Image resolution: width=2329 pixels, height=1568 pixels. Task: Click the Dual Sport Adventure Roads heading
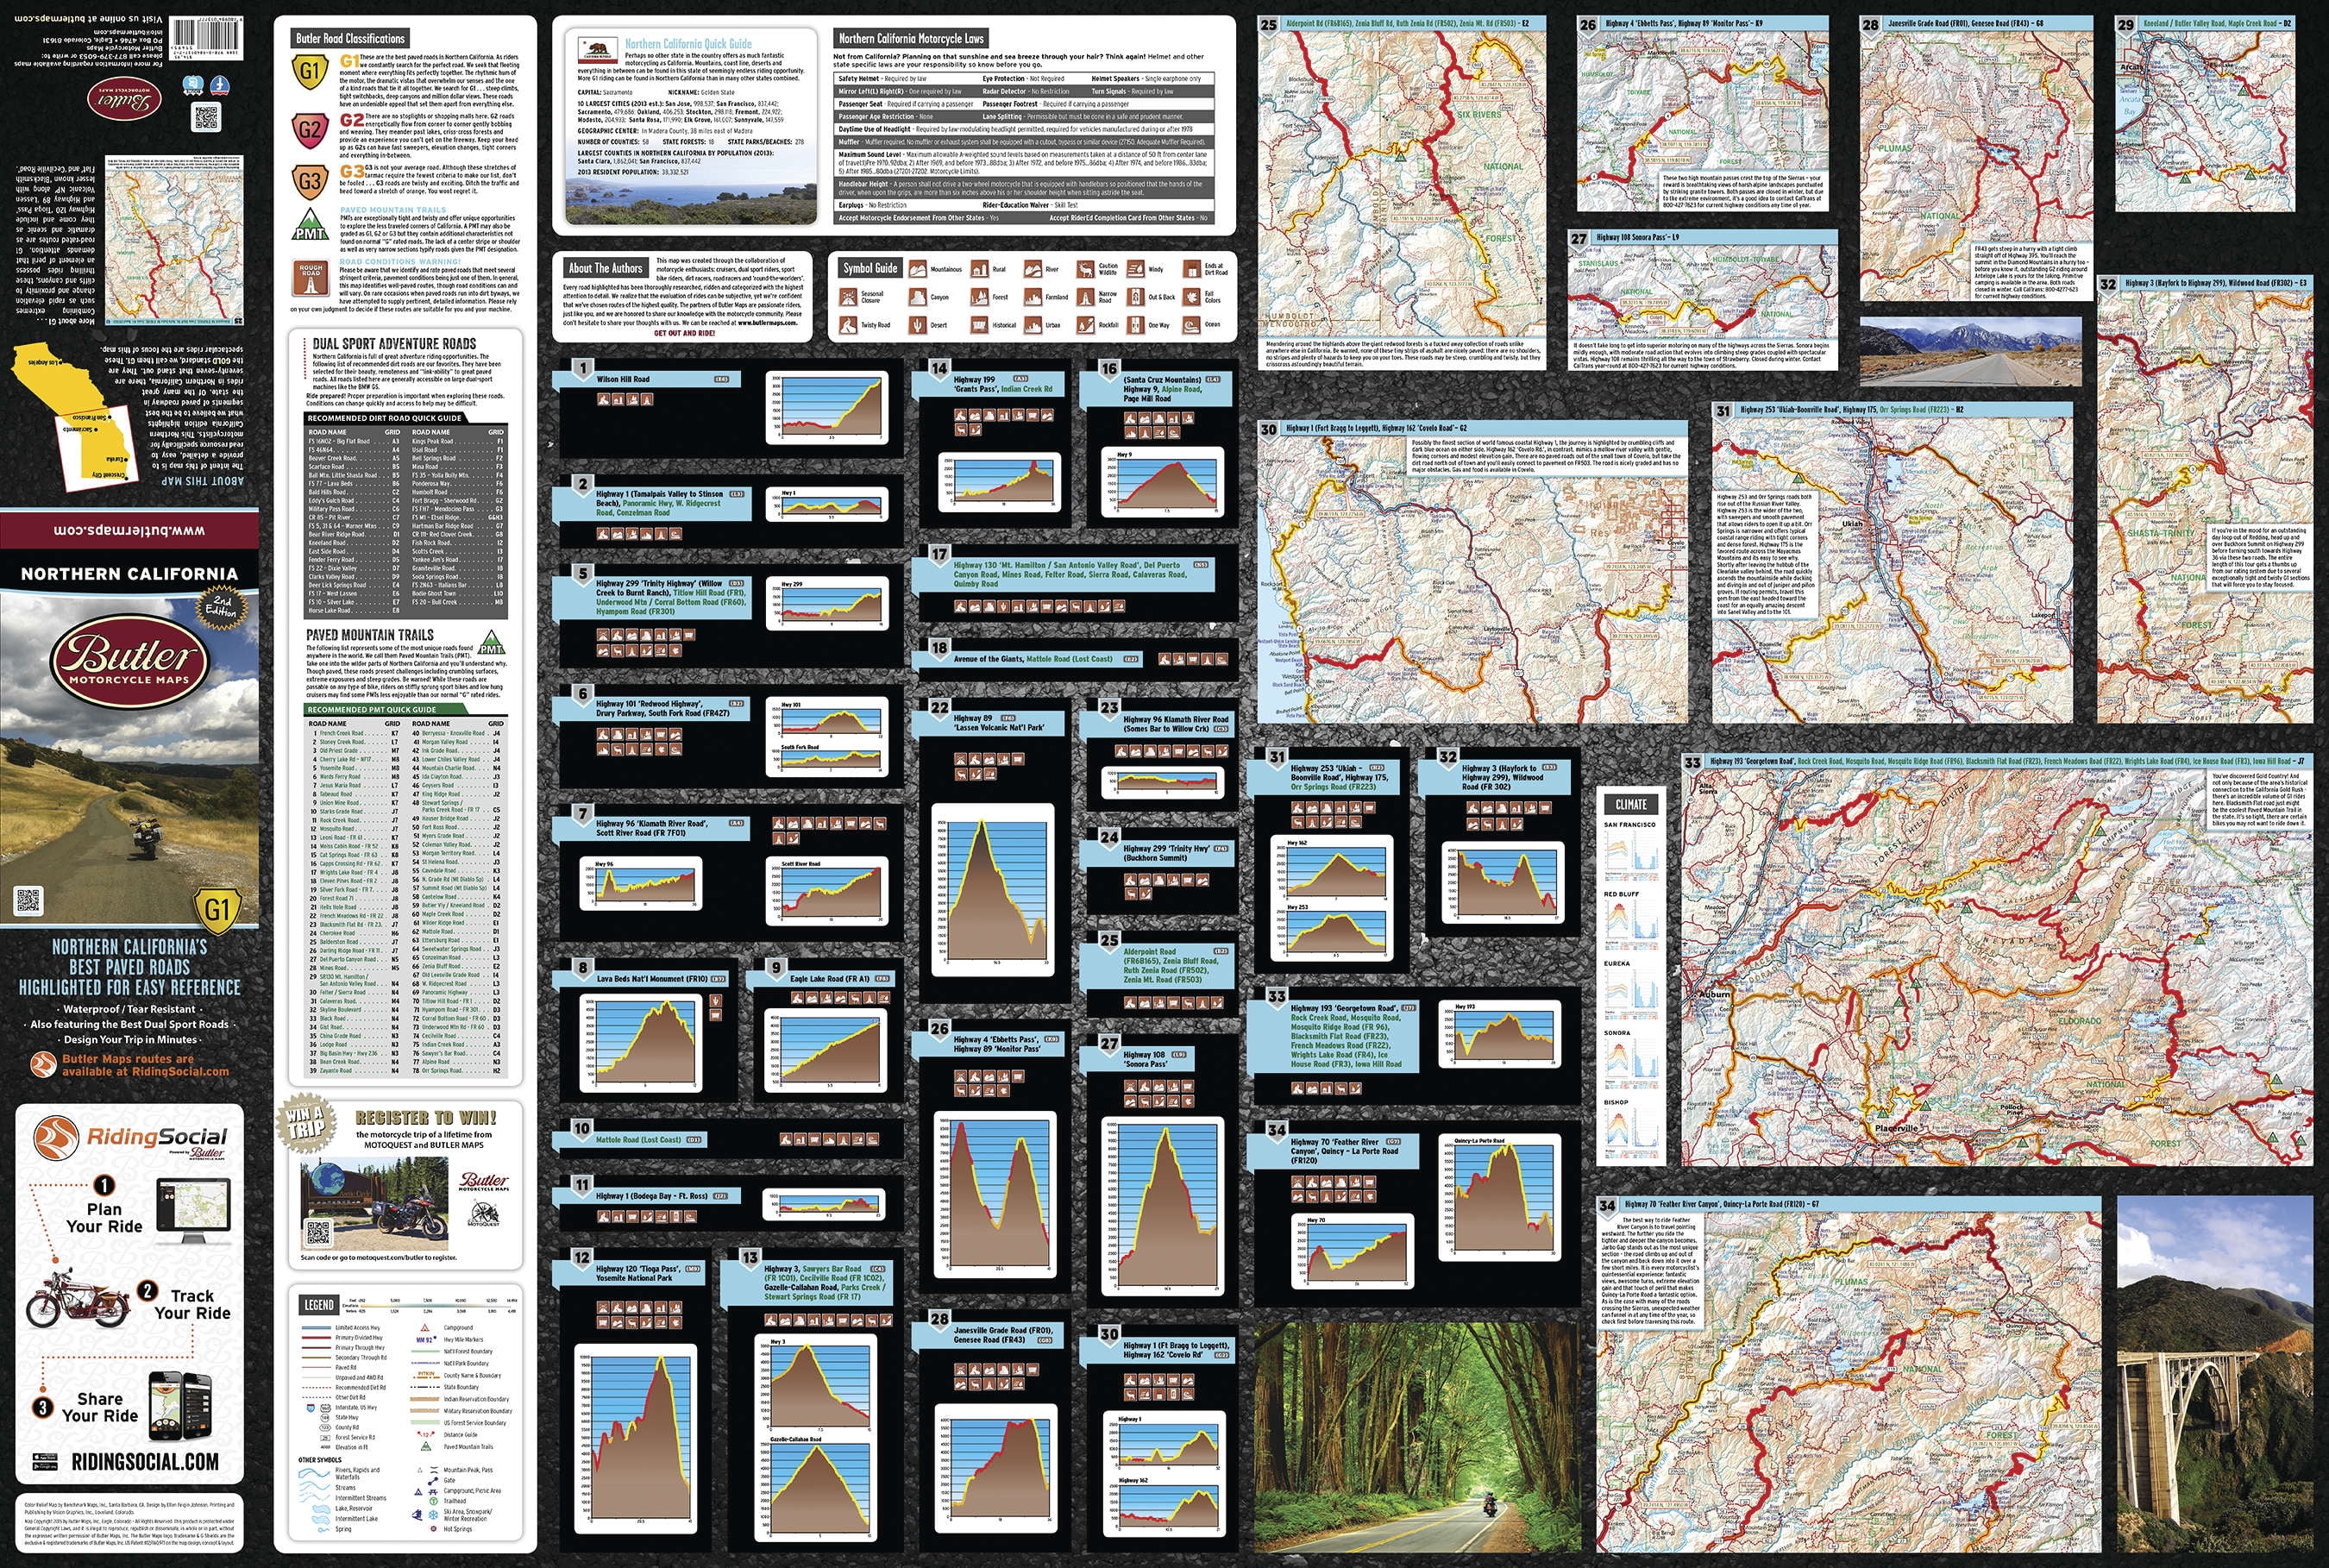click(x=394, y=343)
